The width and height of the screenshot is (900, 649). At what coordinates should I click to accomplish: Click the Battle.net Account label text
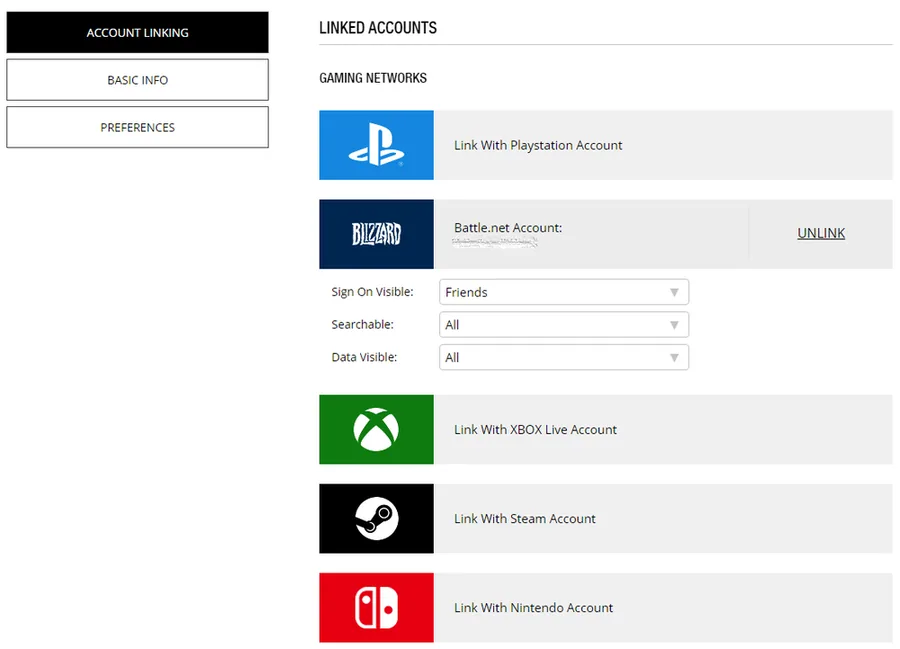508,227
